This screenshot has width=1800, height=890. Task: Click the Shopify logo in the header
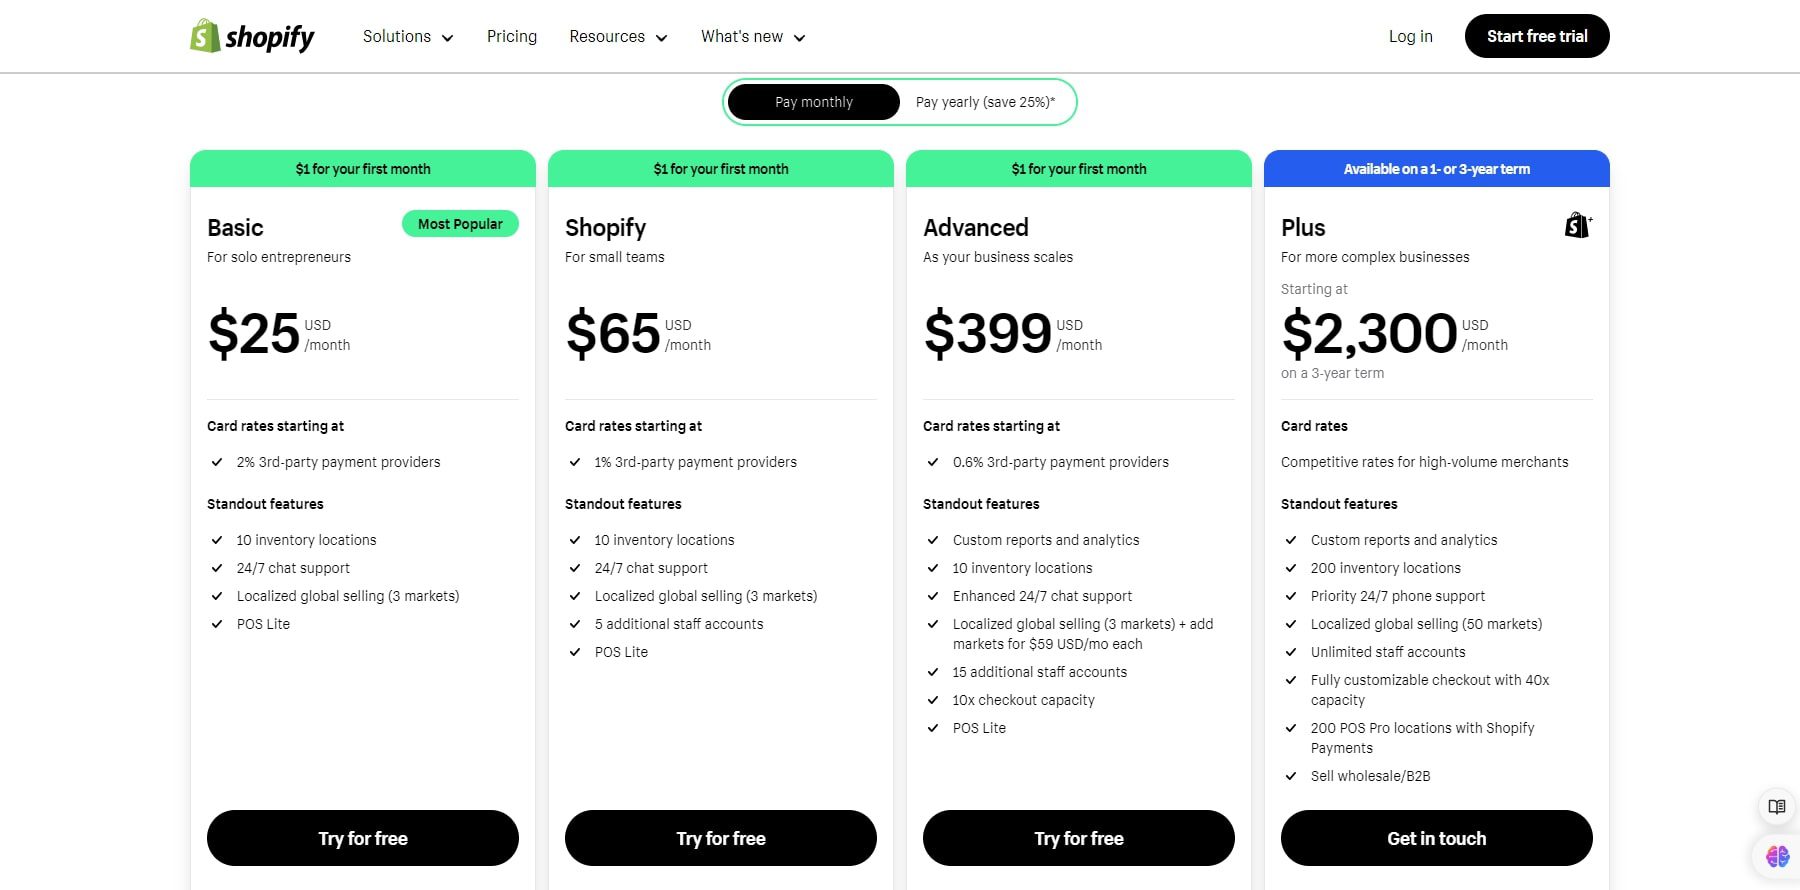pyautogui.click(x=251, y=36)
